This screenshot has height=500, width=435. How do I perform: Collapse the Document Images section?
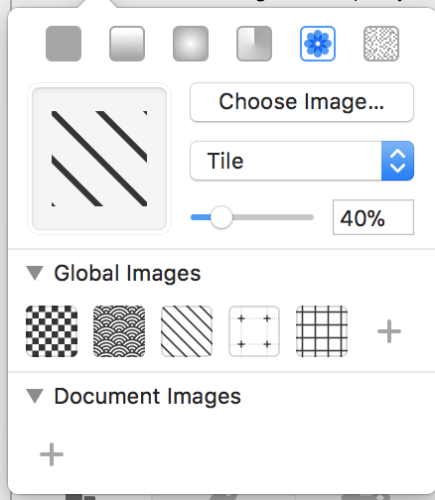click(x=35, y=396)
